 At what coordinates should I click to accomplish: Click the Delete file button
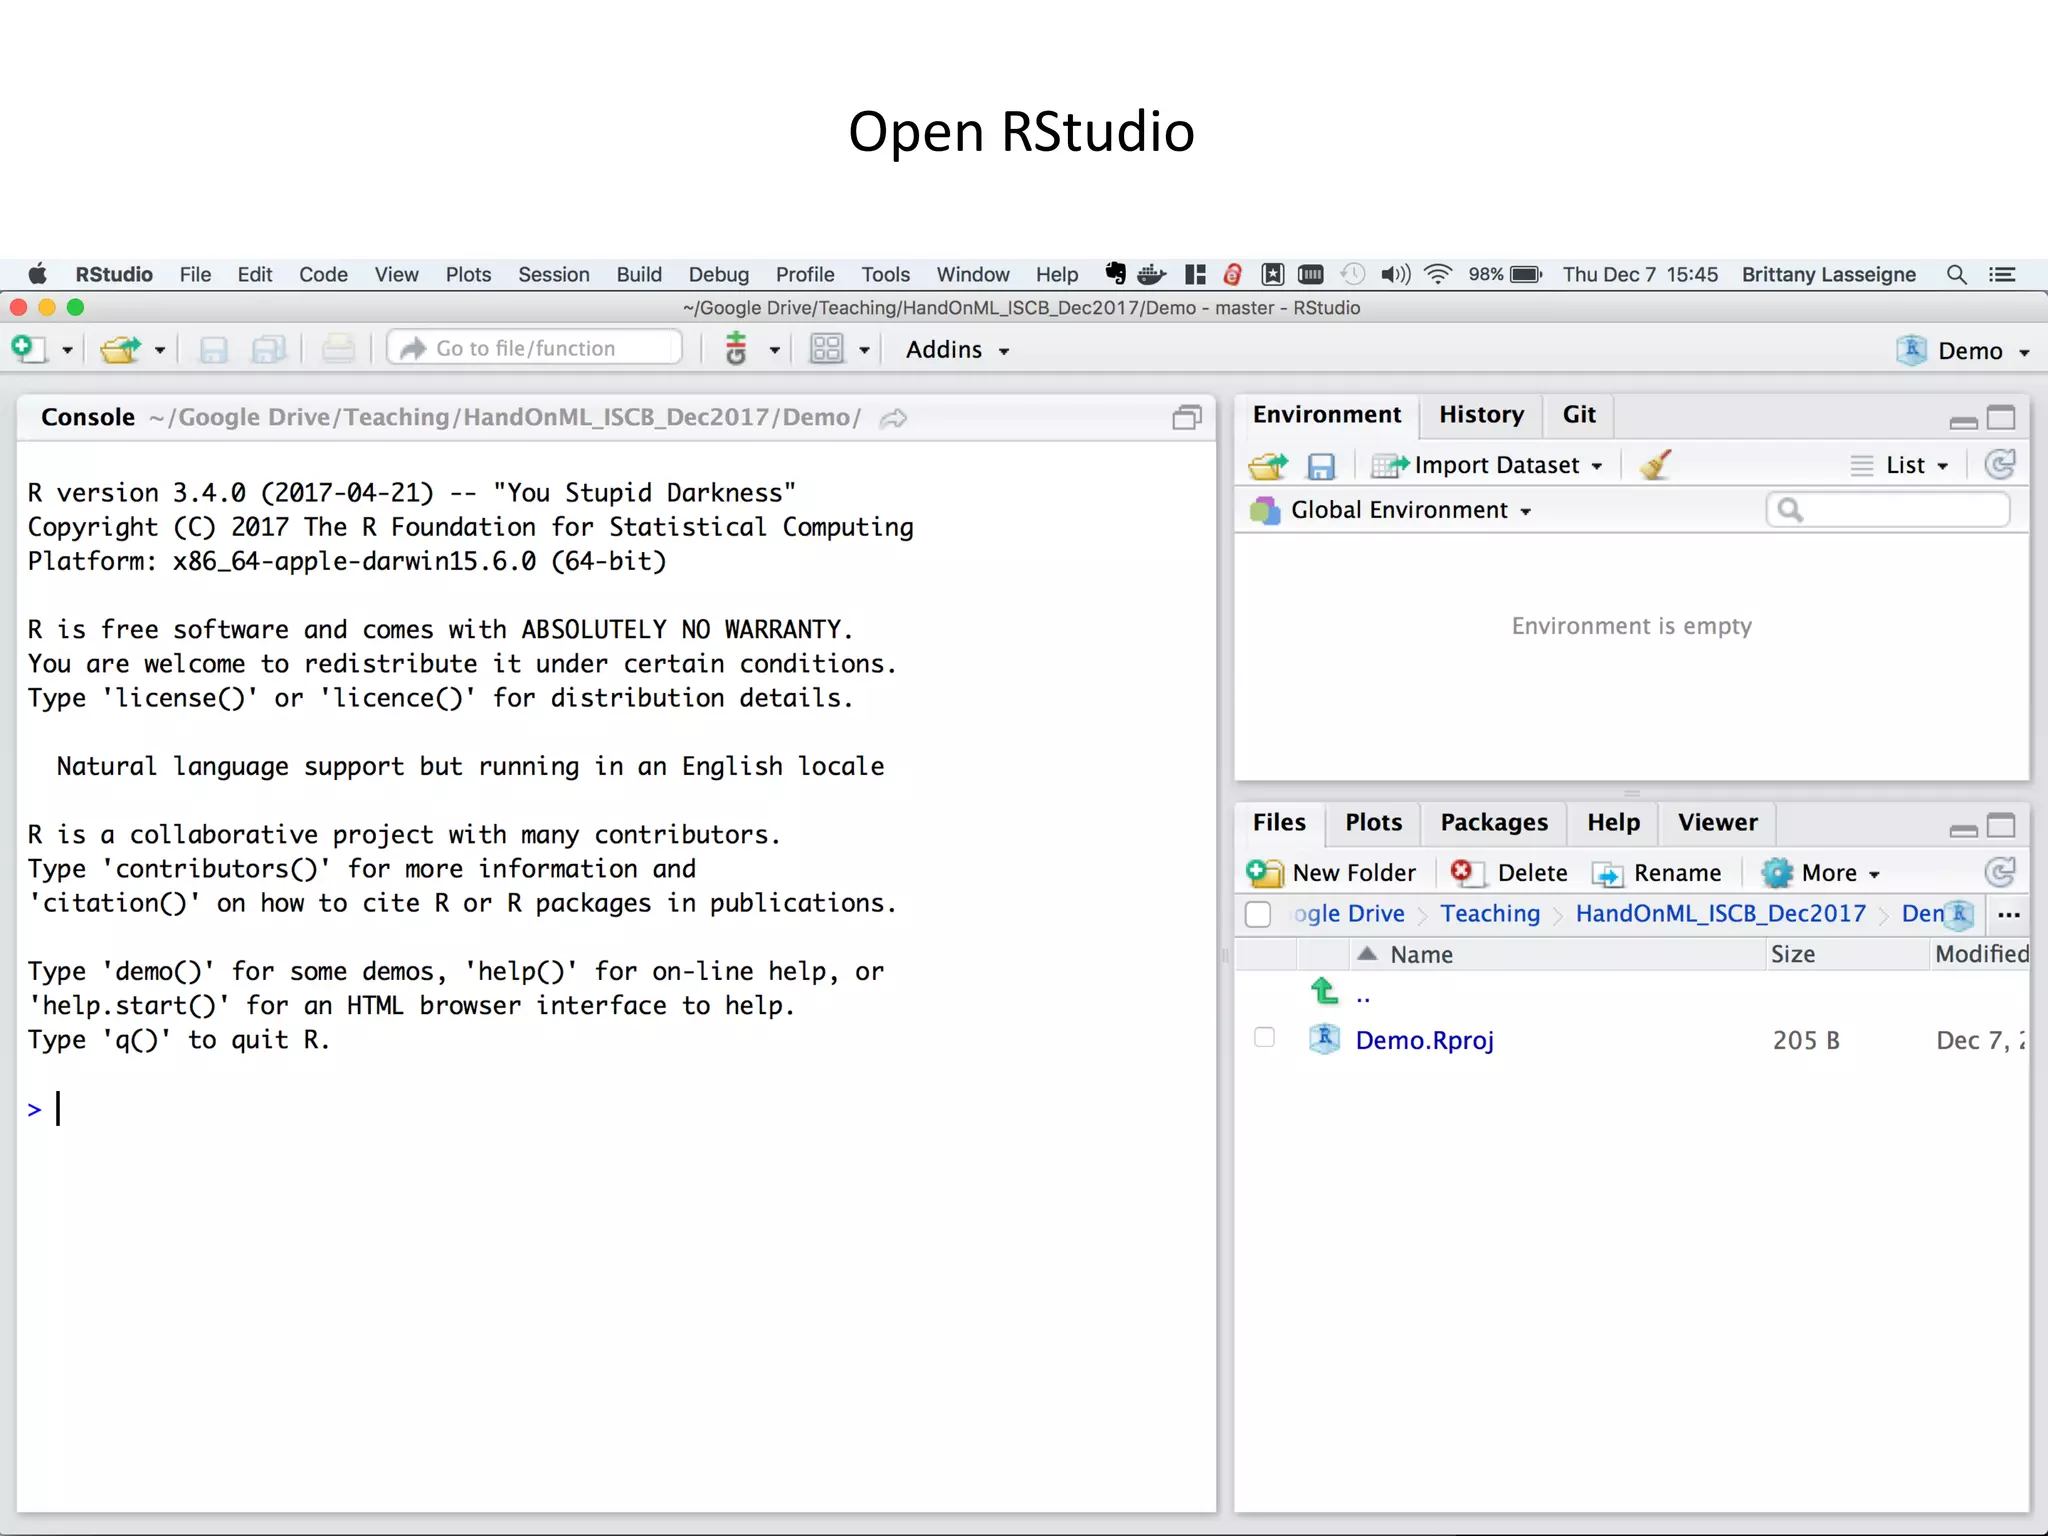[1509, 873]
